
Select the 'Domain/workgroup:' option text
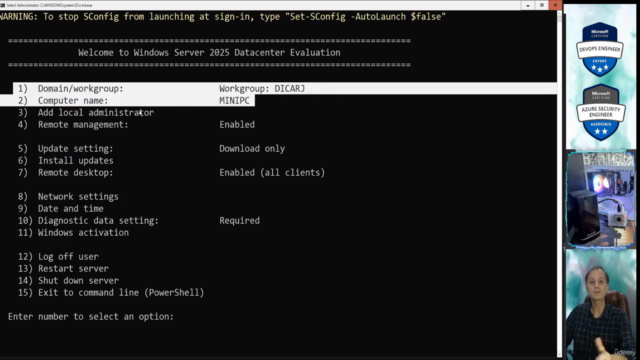[x=80, y=89]
